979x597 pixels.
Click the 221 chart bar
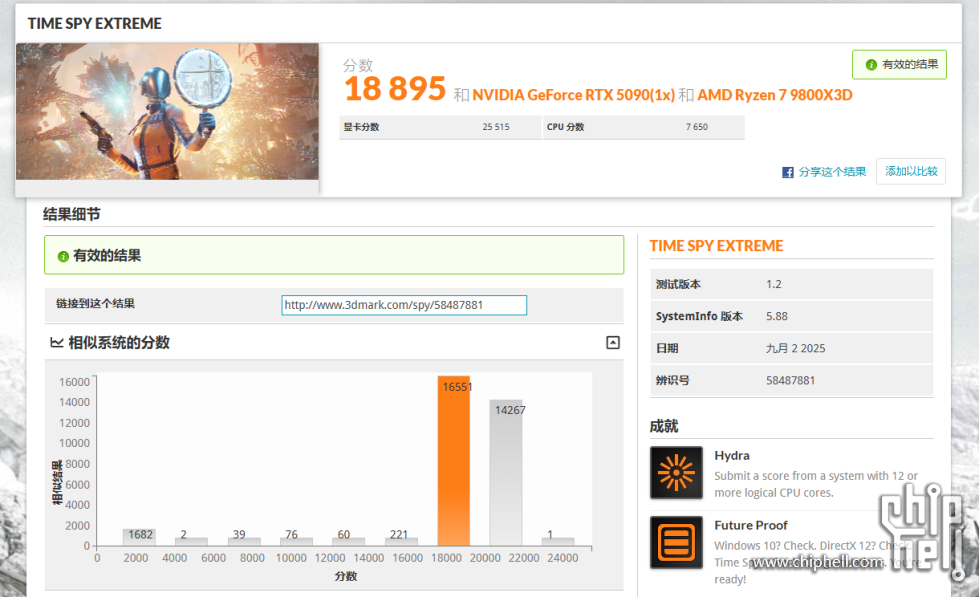[x=401, y=541]
